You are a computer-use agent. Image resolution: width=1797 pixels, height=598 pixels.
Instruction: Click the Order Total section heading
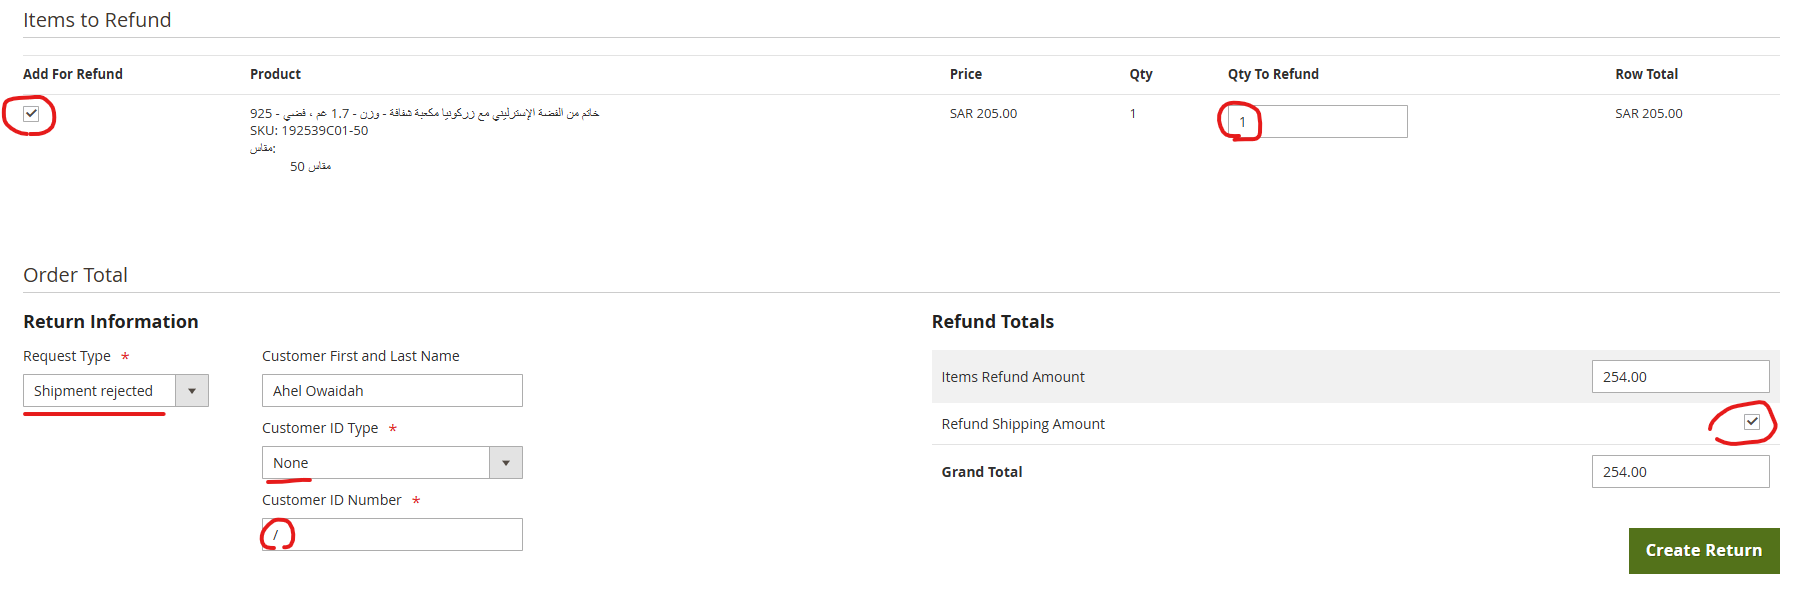pyautogui.click(x=75, y=275)
